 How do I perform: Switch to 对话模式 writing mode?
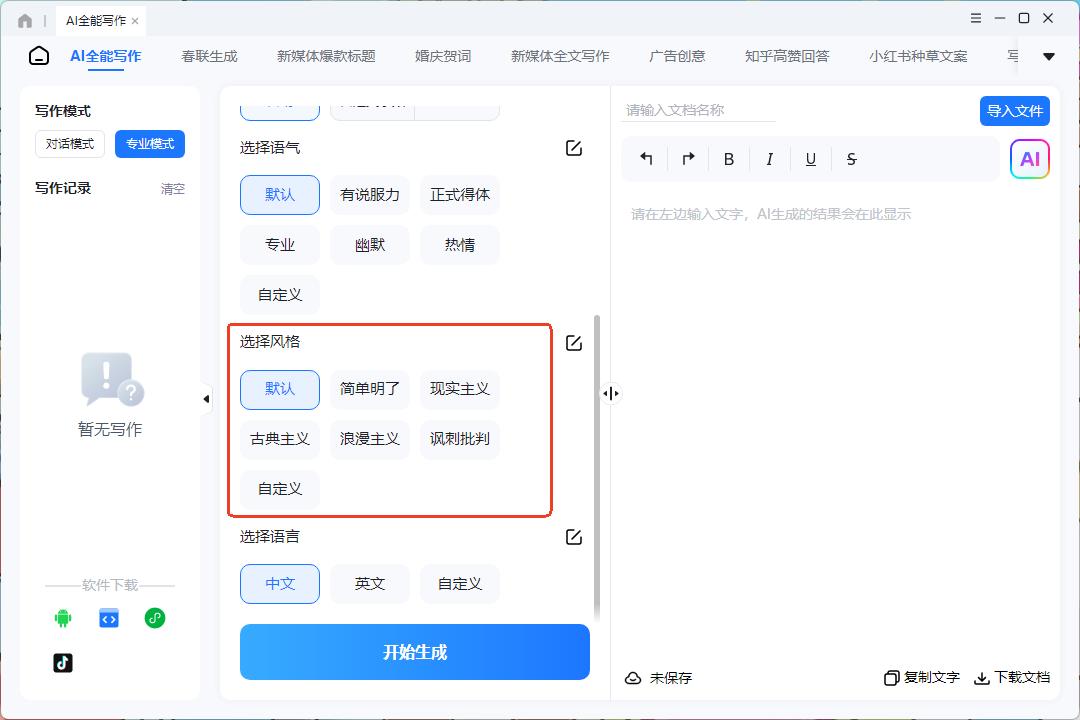coord(70,144)
